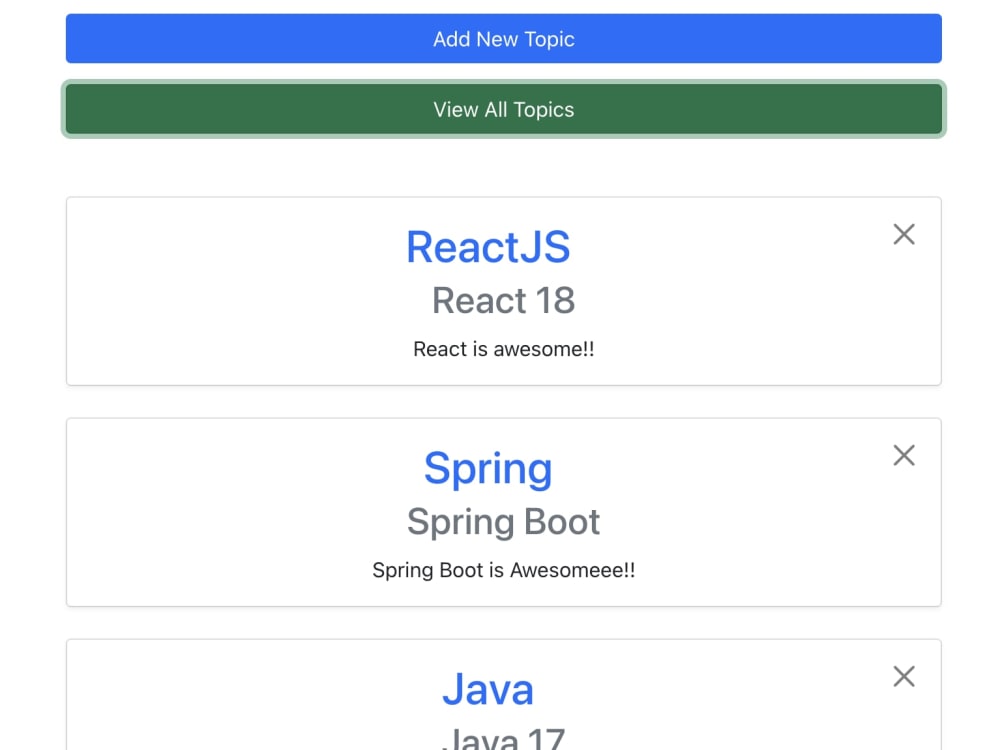Viewport: 1000px width, 750px height.
Task: Click the Java 17 subtitle
Action: tap(504, 739)
